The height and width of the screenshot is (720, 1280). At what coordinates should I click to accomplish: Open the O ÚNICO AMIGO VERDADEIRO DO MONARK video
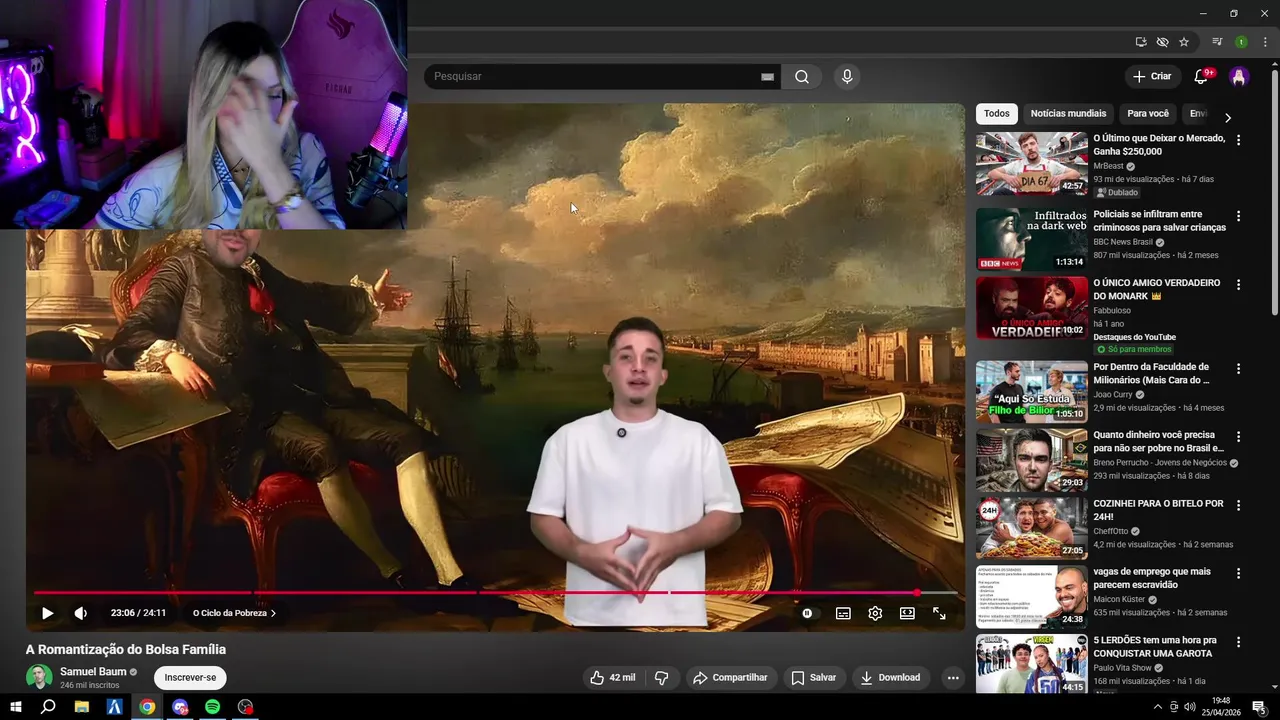click(x=1157, y=290)
